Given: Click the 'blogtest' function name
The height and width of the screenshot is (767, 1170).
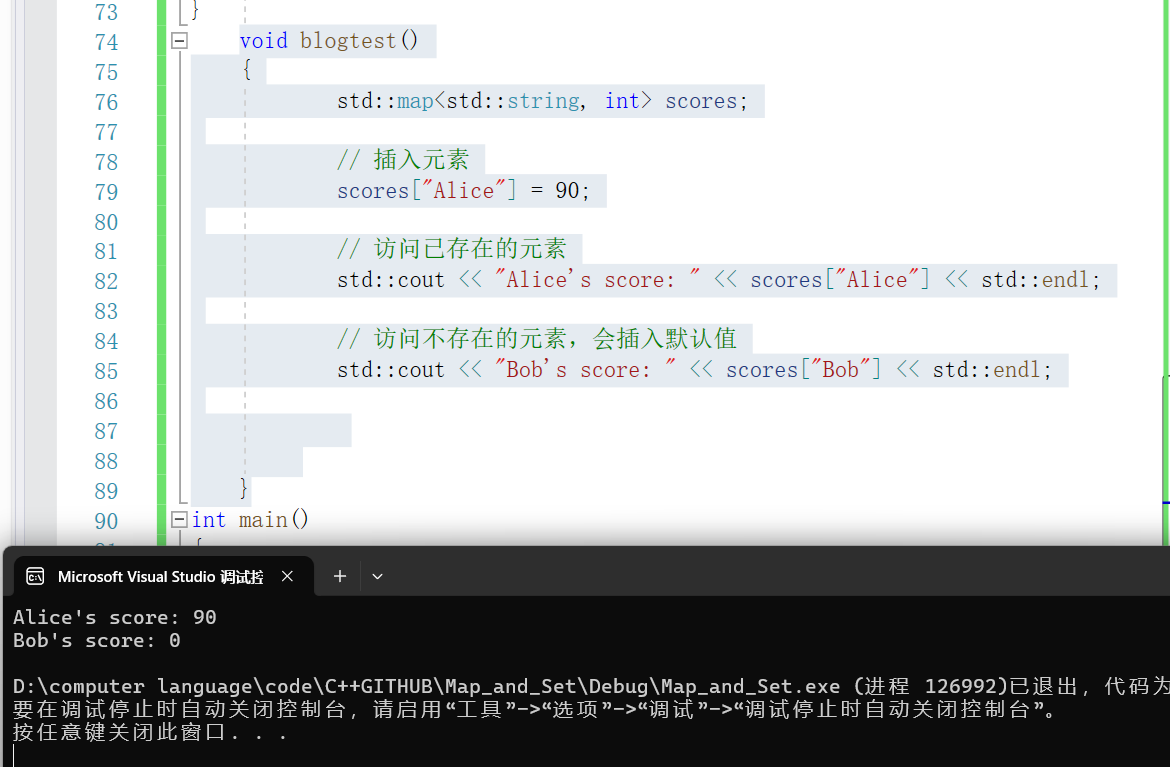Looking at the screenshot, I should click(x=348, y=40).
